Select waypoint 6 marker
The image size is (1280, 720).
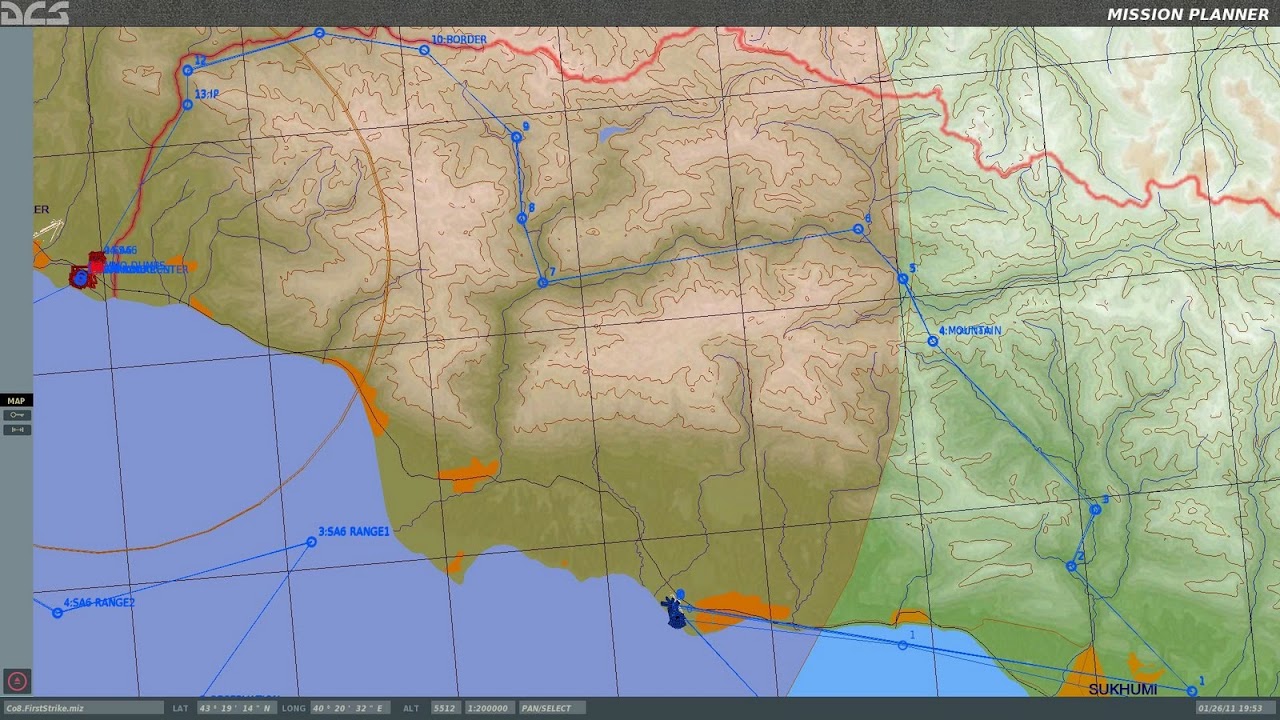point(858,229)
